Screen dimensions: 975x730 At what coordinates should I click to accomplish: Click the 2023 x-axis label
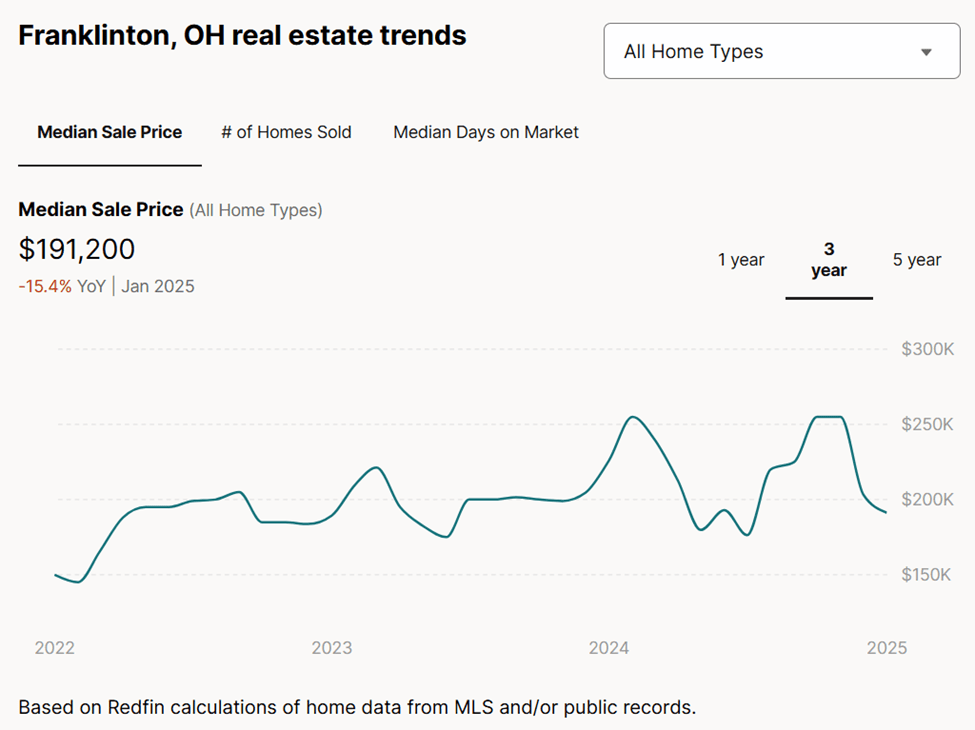[x=332, y=648]
